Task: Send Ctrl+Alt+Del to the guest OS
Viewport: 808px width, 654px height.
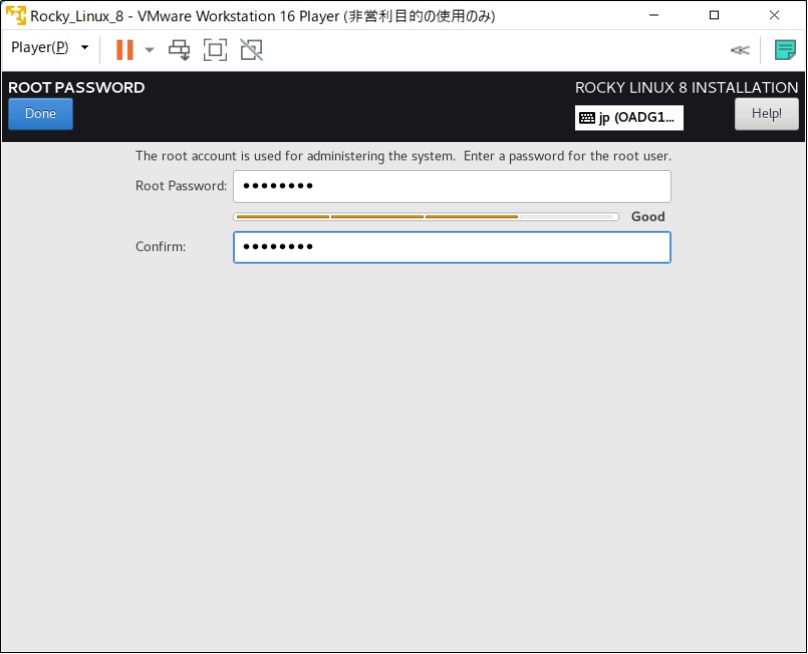Action: pos(181,49)
